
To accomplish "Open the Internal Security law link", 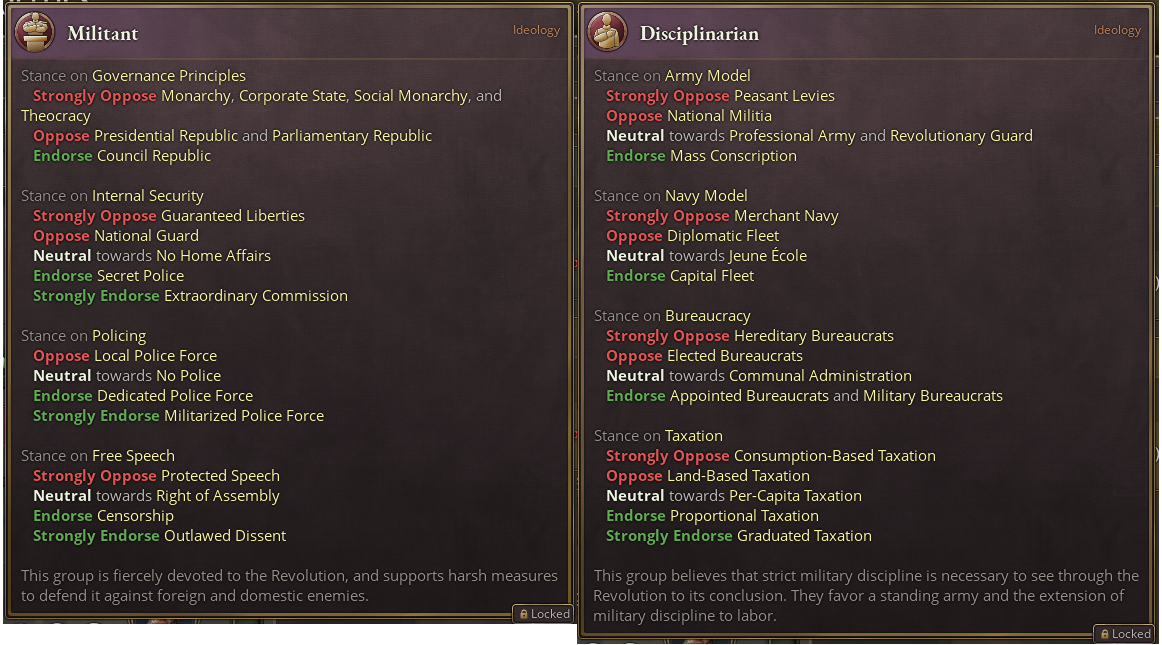I will (x=147, y=196).
